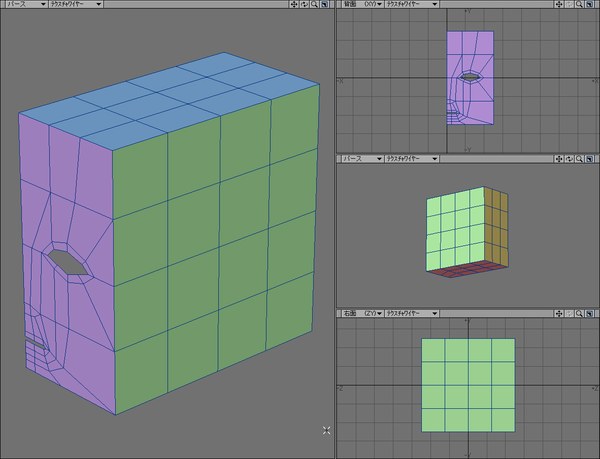The image size is (600, 459).
Task: Open the 背面 (XY) view type dropdown
Action: pos(362,4)
